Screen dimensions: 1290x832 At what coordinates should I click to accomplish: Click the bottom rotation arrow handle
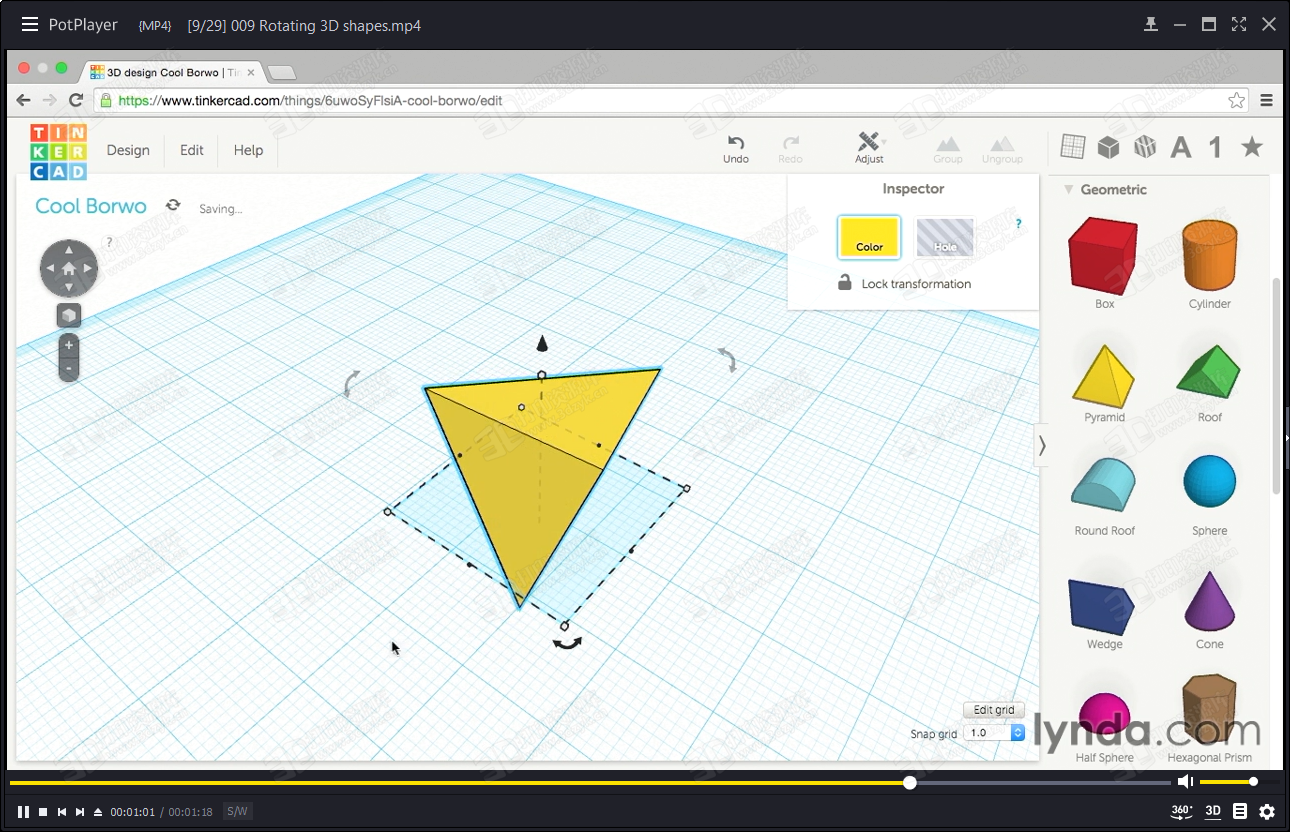coord(568,645)
